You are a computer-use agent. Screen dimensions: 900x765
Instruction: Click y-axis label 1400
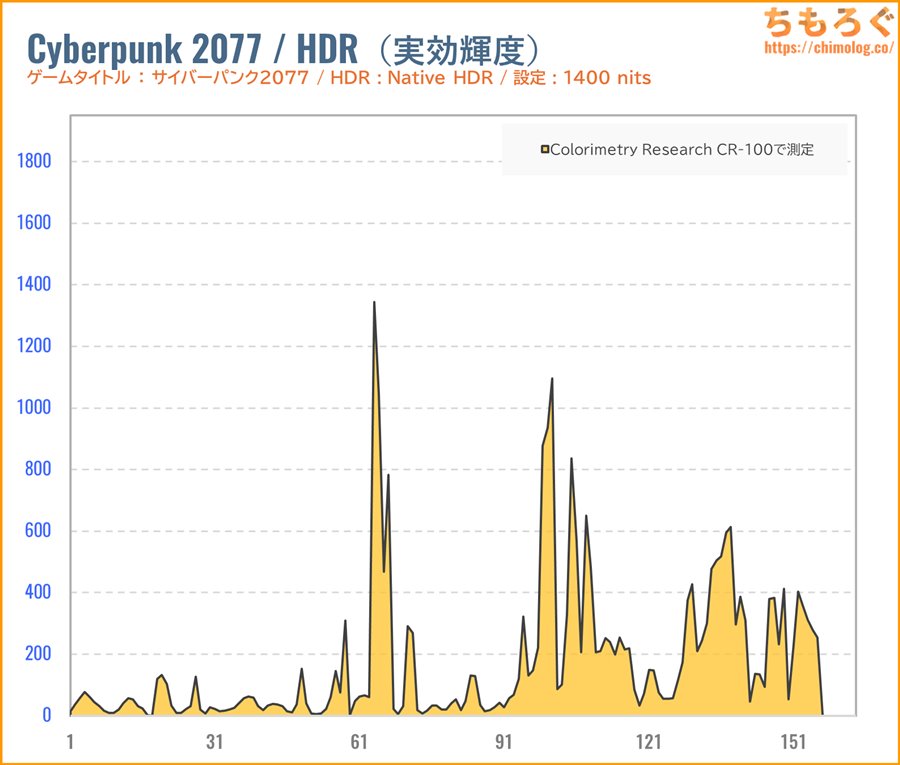(x=34, y=284)
